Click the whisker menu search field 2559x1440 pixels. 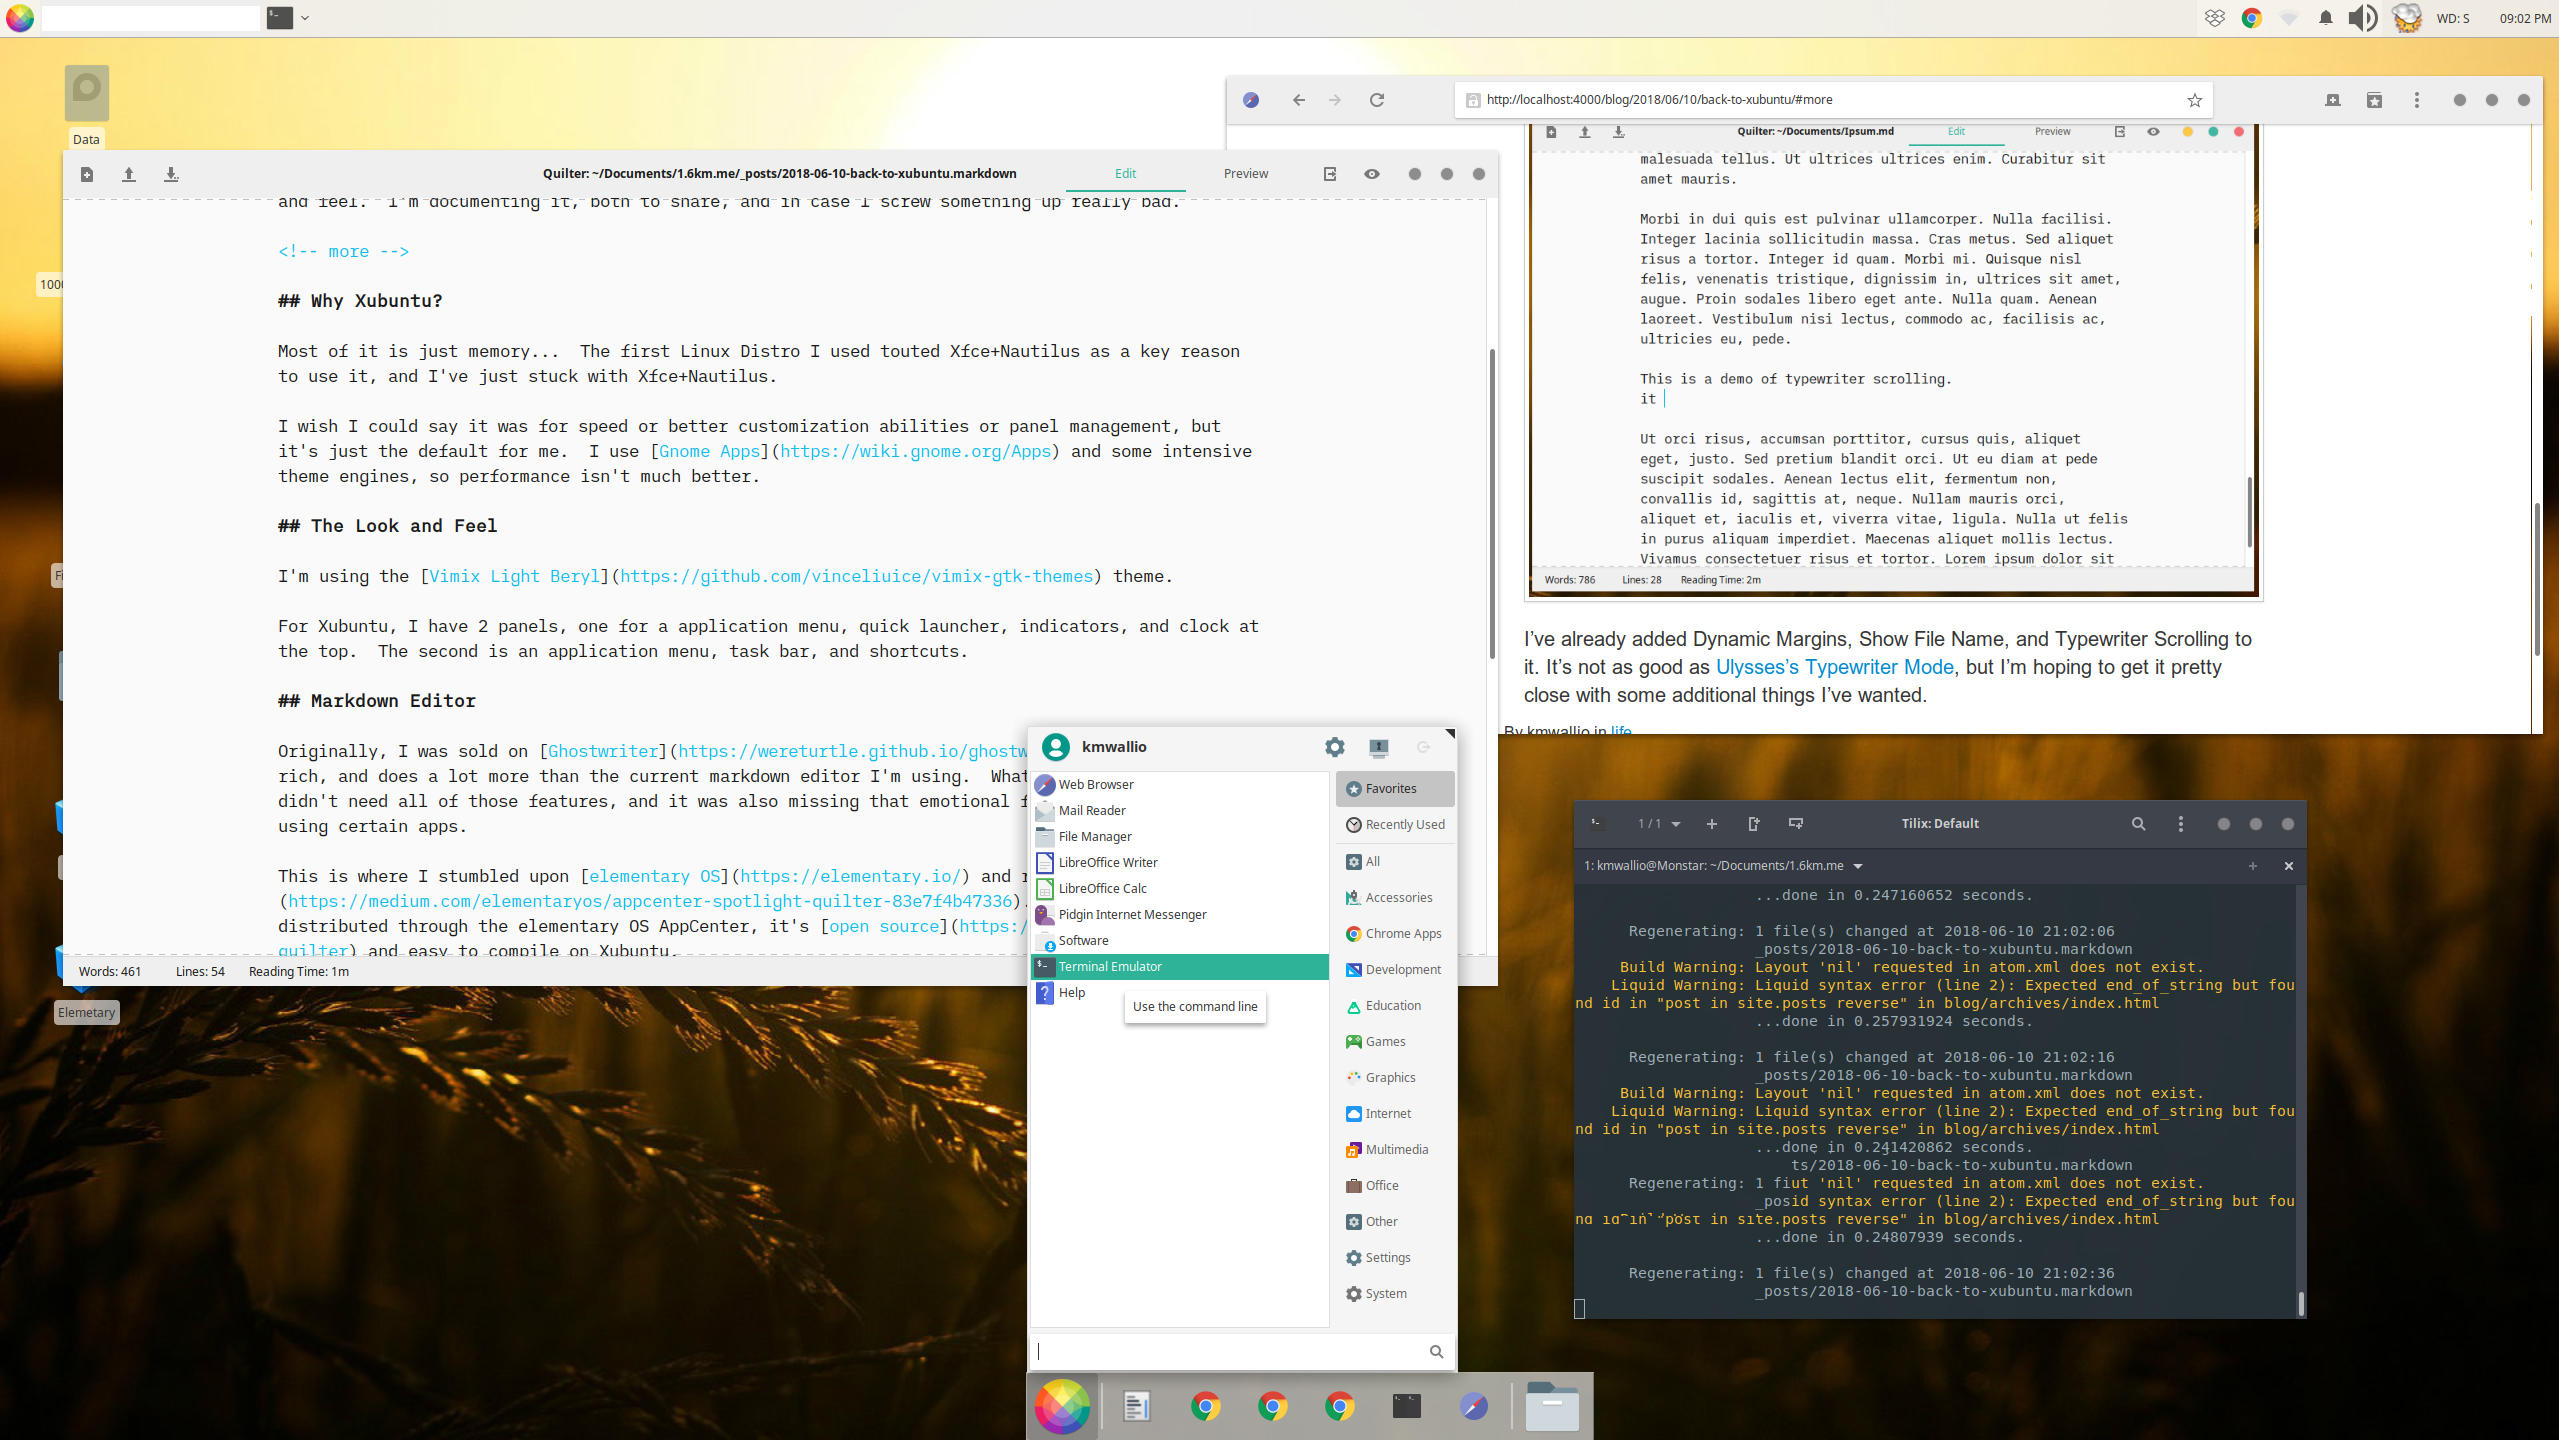point(1242,1352)
